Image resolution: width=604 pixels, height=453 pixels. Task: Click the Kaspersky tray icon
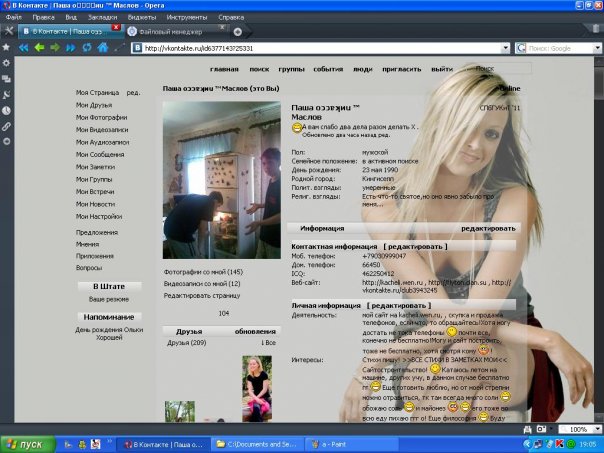(x=559, y=445)
